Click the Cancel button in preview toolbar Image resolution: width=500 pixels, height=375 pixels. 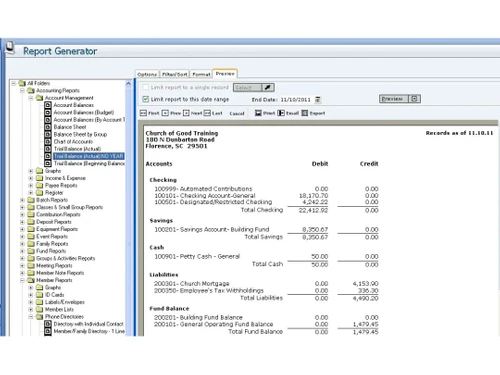pos(237,114)
